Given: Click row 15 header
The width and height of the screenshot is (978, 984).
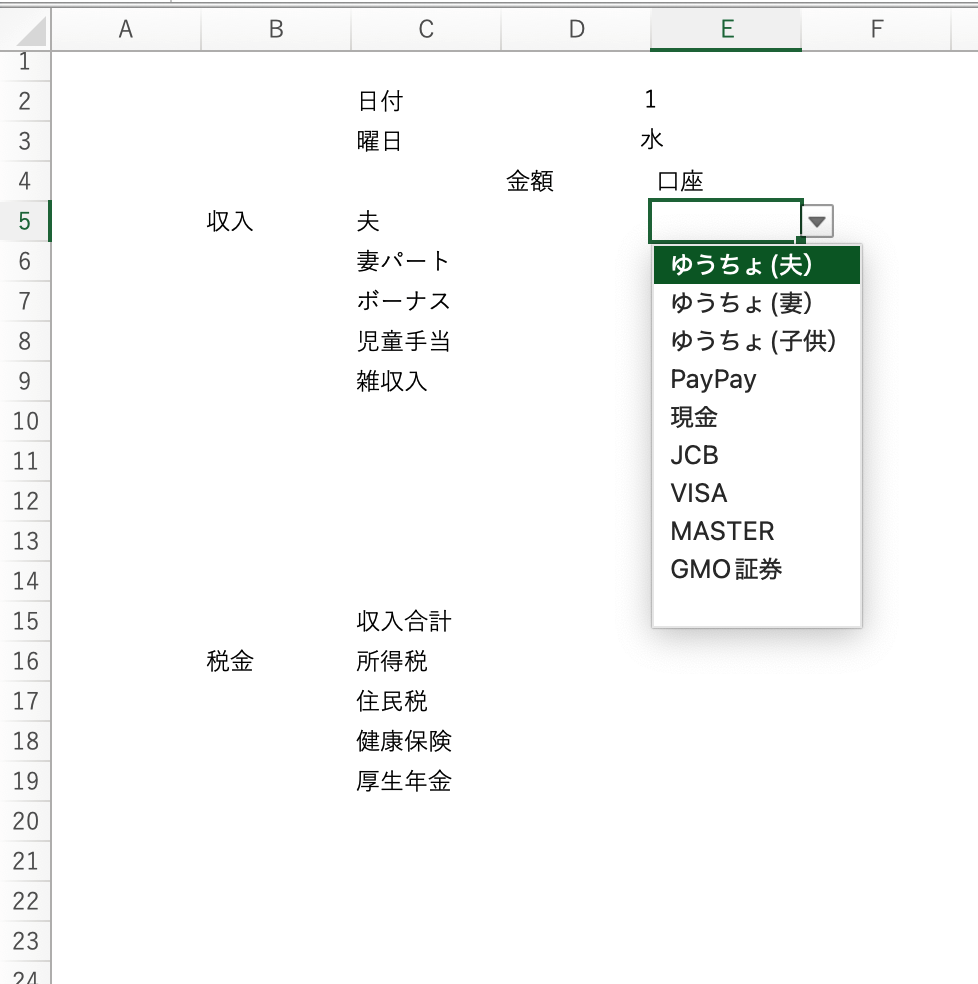Looking at the screenshot, I should pos(24,621).
